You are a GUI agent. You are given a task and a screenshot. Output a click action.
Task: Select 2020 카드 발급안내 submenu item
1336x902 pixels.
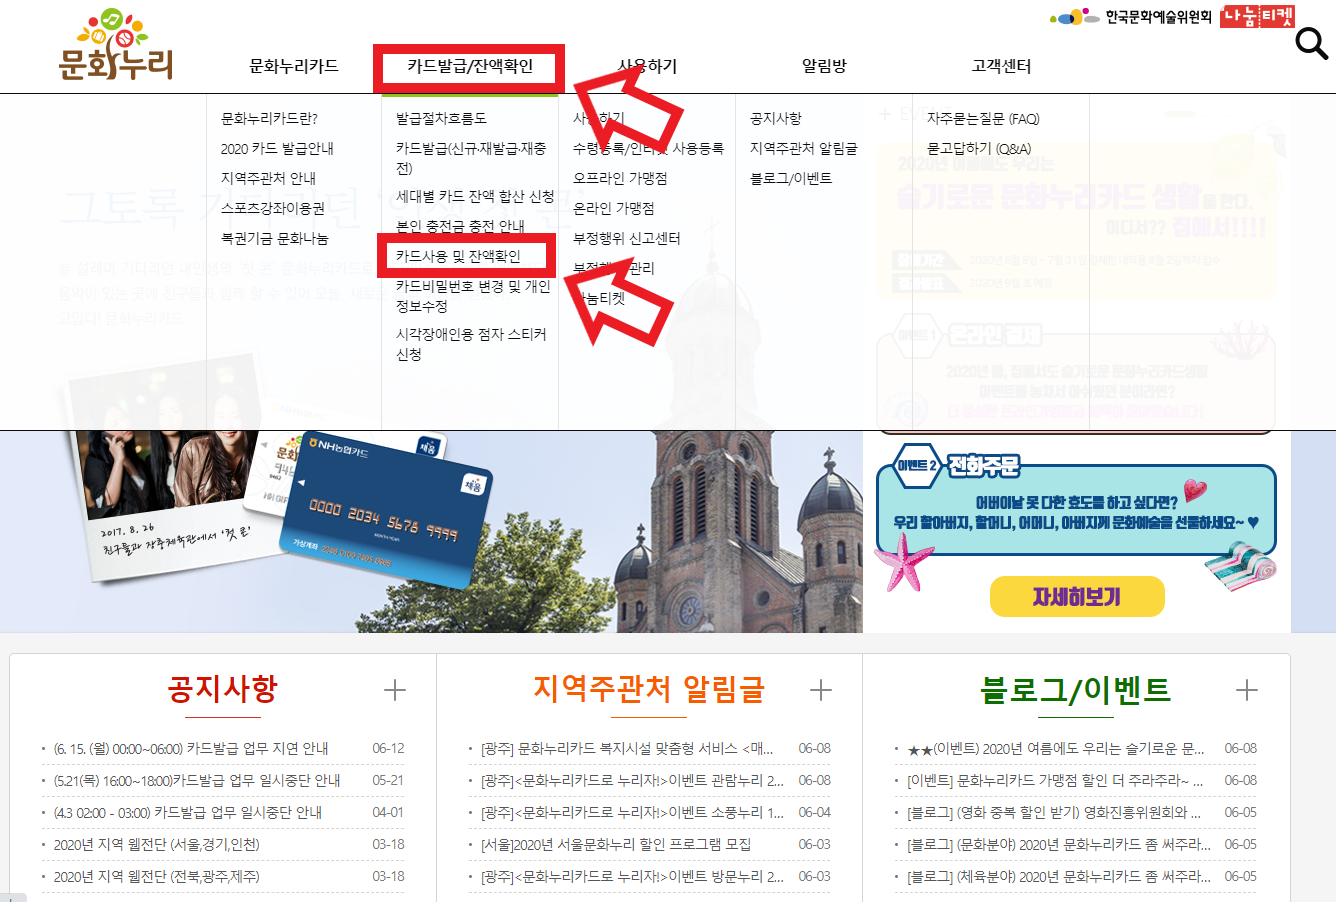[277, 148]
